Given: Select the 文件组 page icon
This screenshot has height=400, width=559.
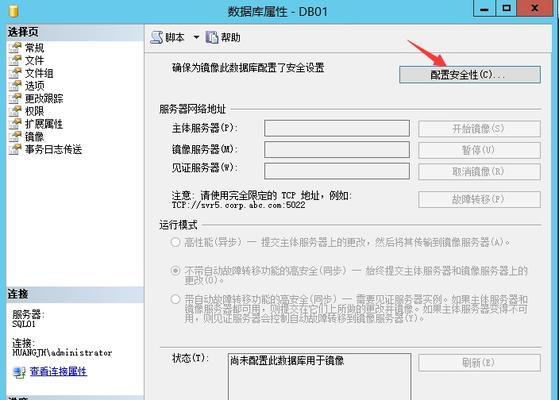Looking at the screenshot, I should tap(15, 73).
